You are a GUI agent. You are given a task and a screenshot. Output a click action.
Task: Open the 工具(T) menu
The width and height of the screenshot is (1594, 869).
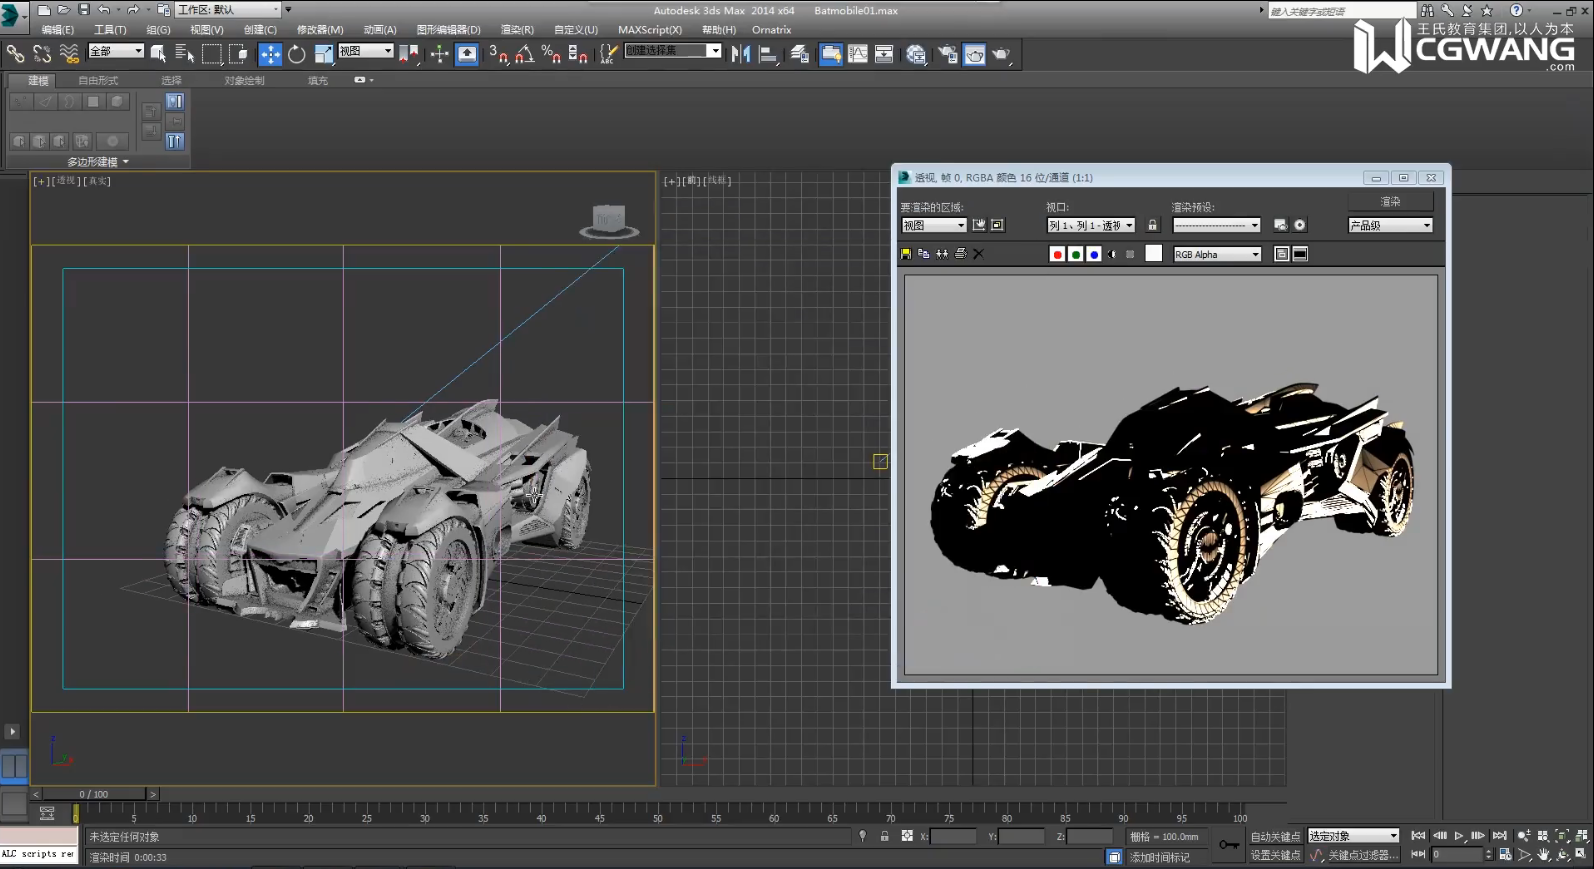click(x=110, y=30)
